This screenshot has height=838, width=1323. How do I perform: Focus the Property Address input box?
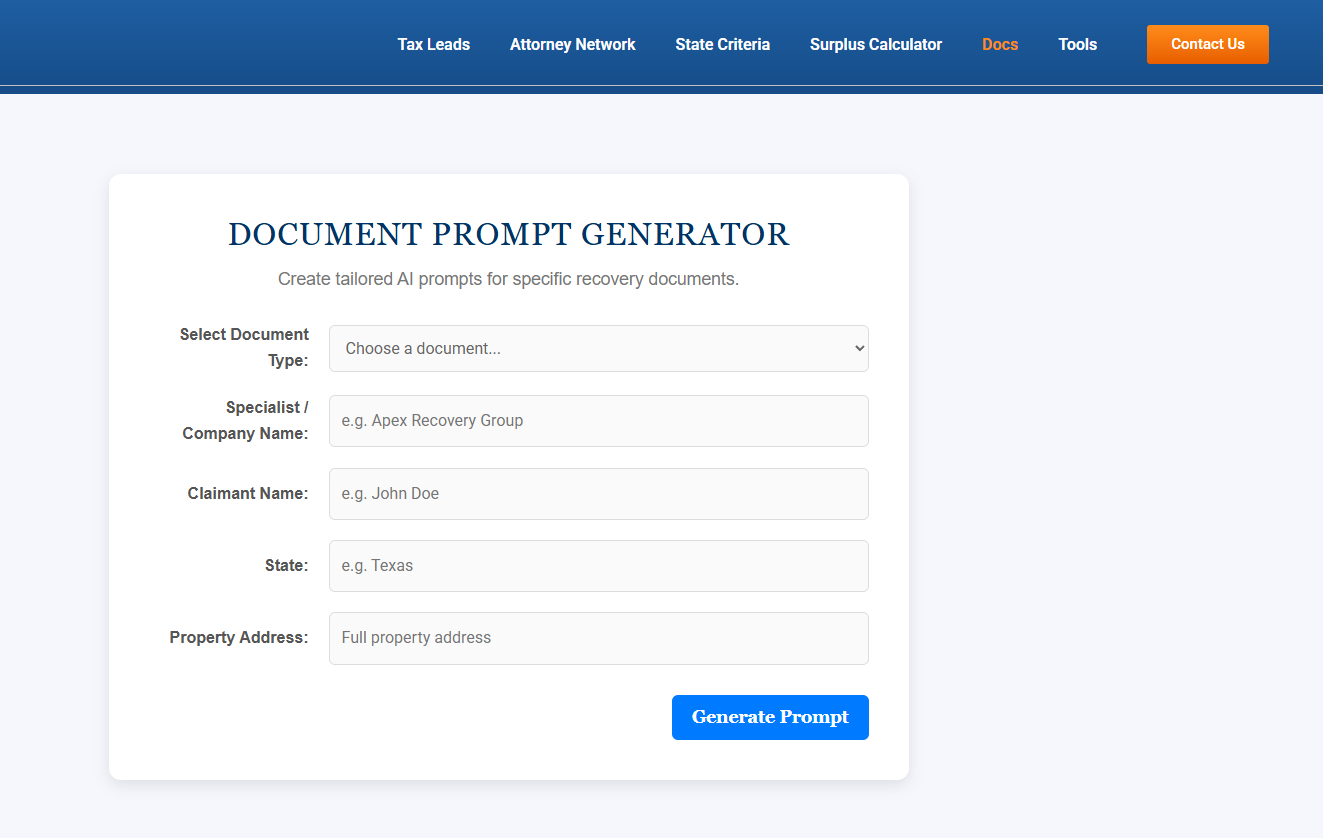point(598,638)
